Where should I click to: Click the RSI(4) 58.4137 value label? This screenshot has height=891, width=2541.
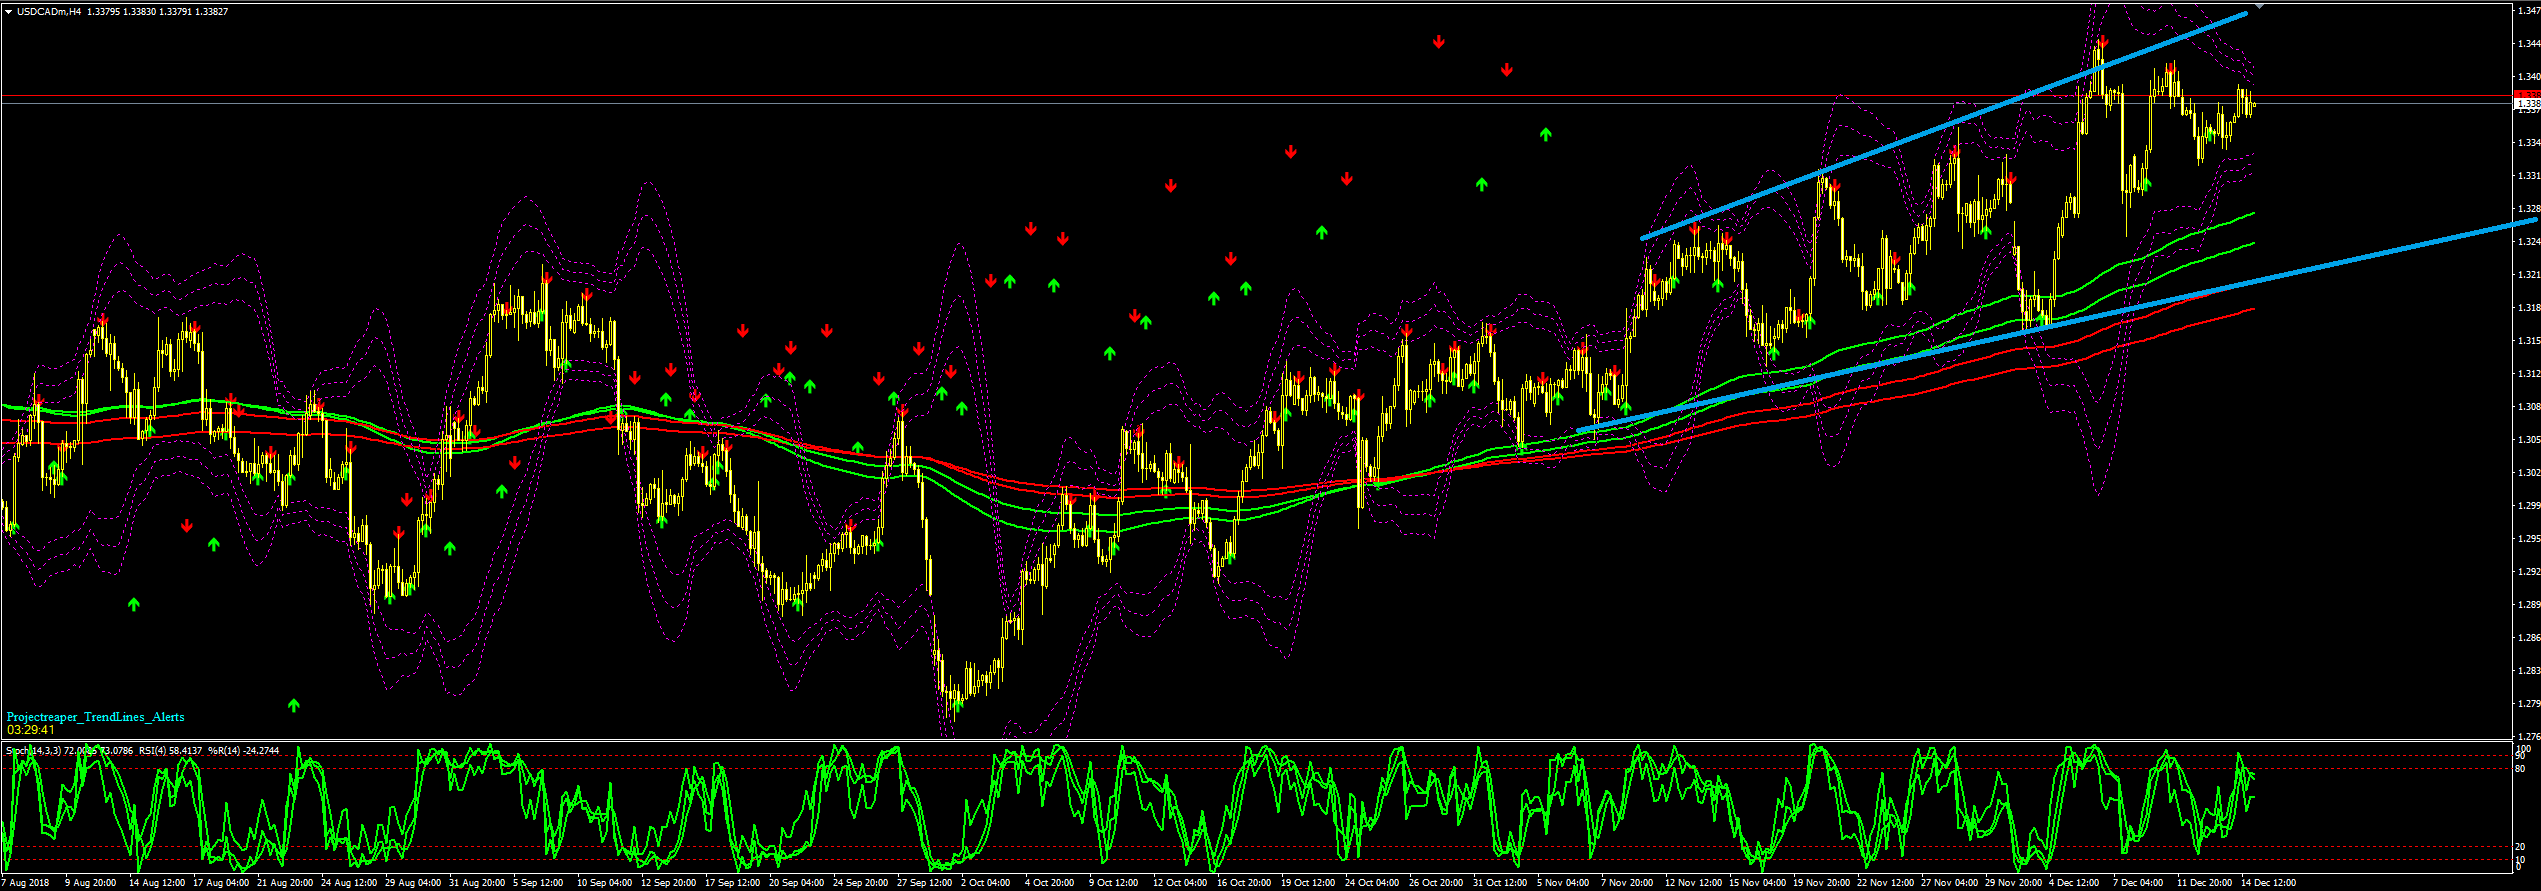coord(171,751)
